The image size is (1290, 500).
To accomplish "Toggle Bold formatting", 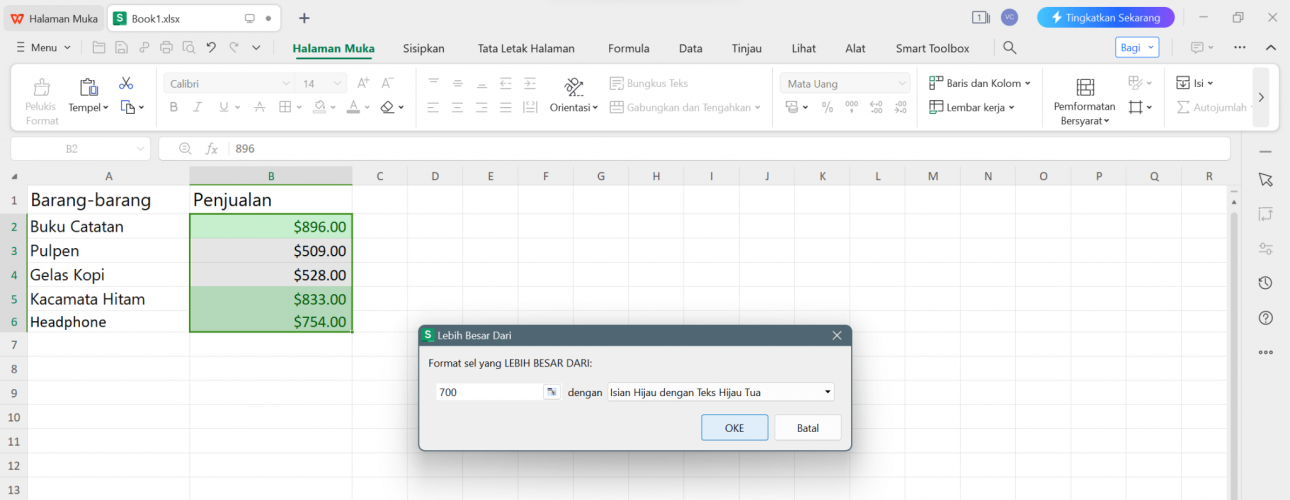I will coord(173,107).
